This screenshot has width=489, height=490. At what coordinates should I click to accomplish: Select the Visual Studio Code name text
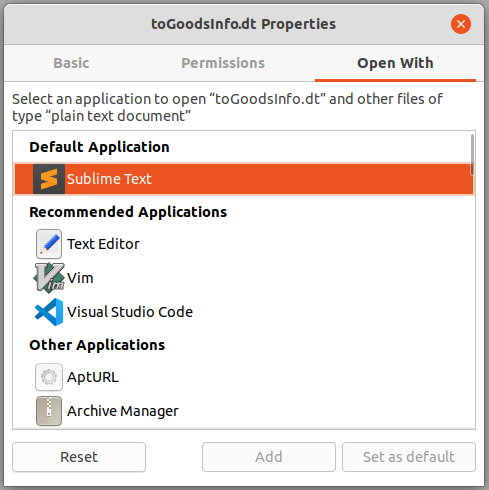130,312
